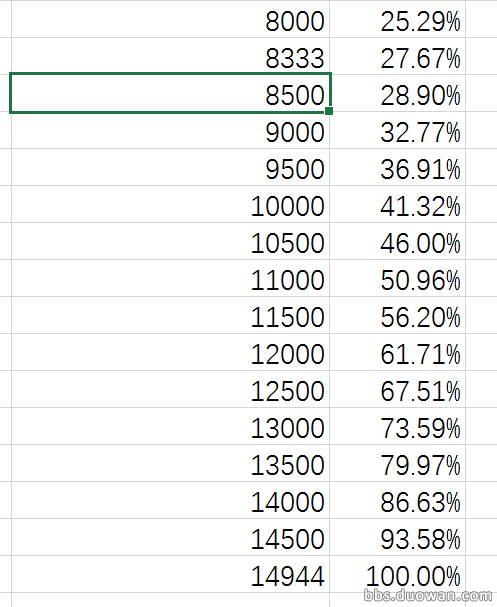497x607 pixels.
Task: Select the cell containing 11000
Action: [x=170, y=278]
